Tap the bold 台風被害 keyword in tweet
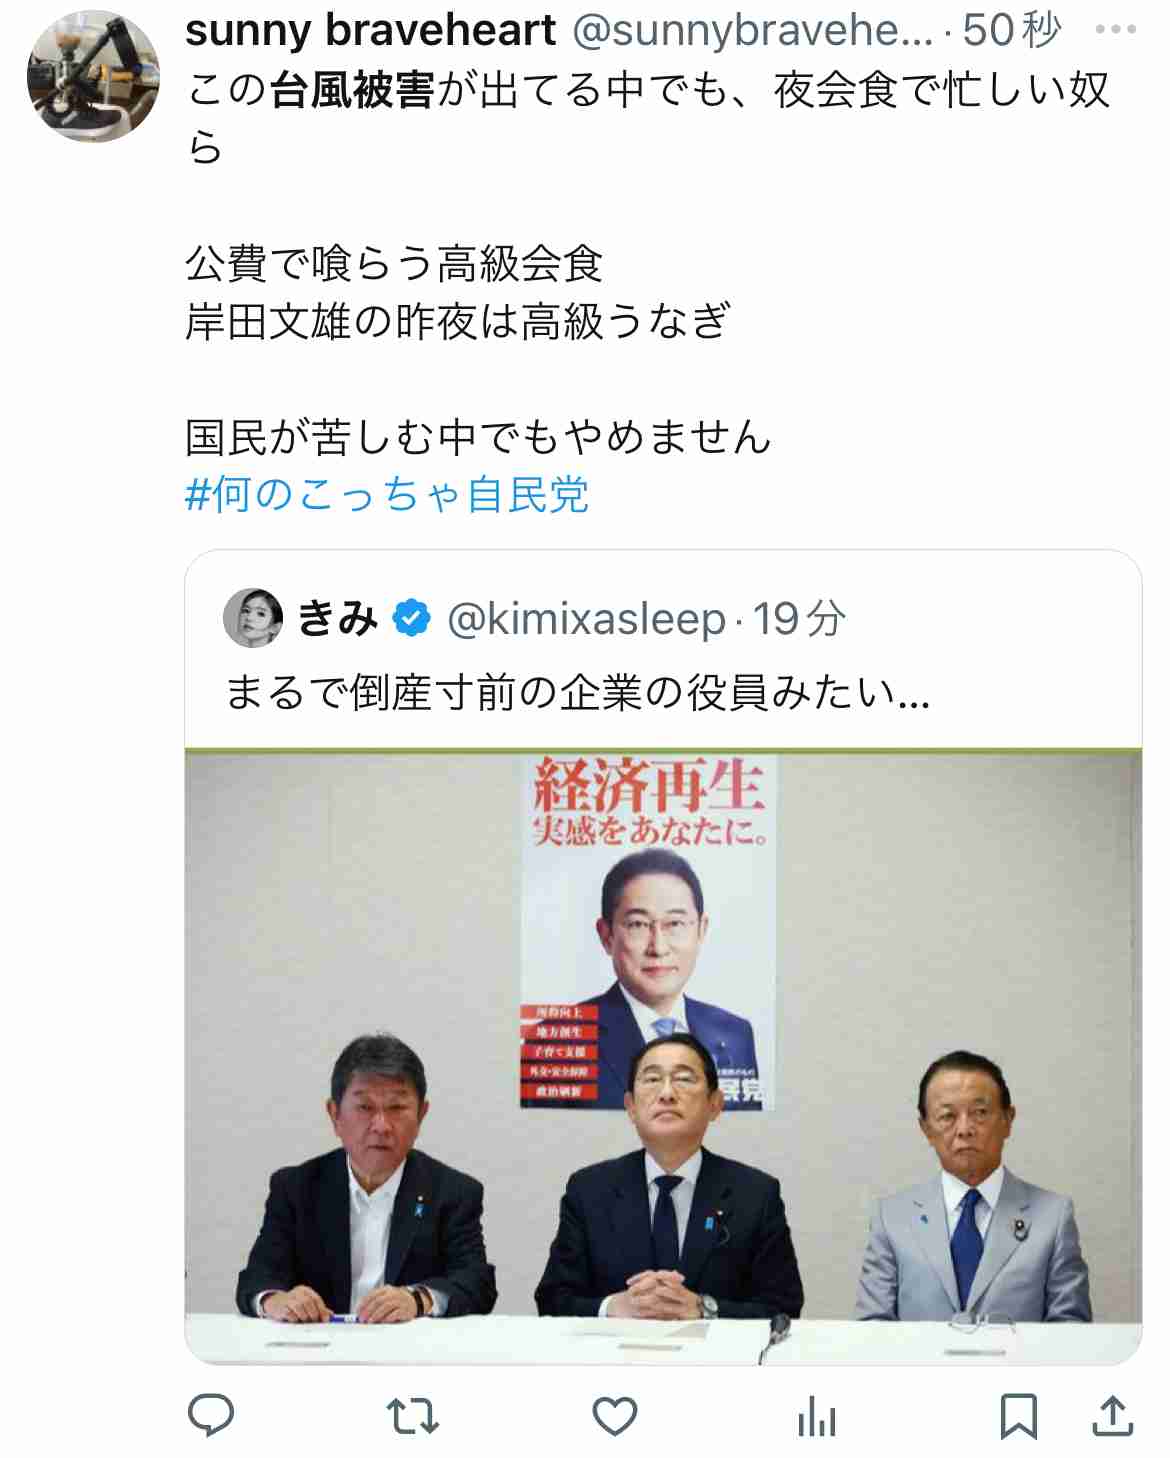Viewport: 1170px width, 1458px height. 352,91
